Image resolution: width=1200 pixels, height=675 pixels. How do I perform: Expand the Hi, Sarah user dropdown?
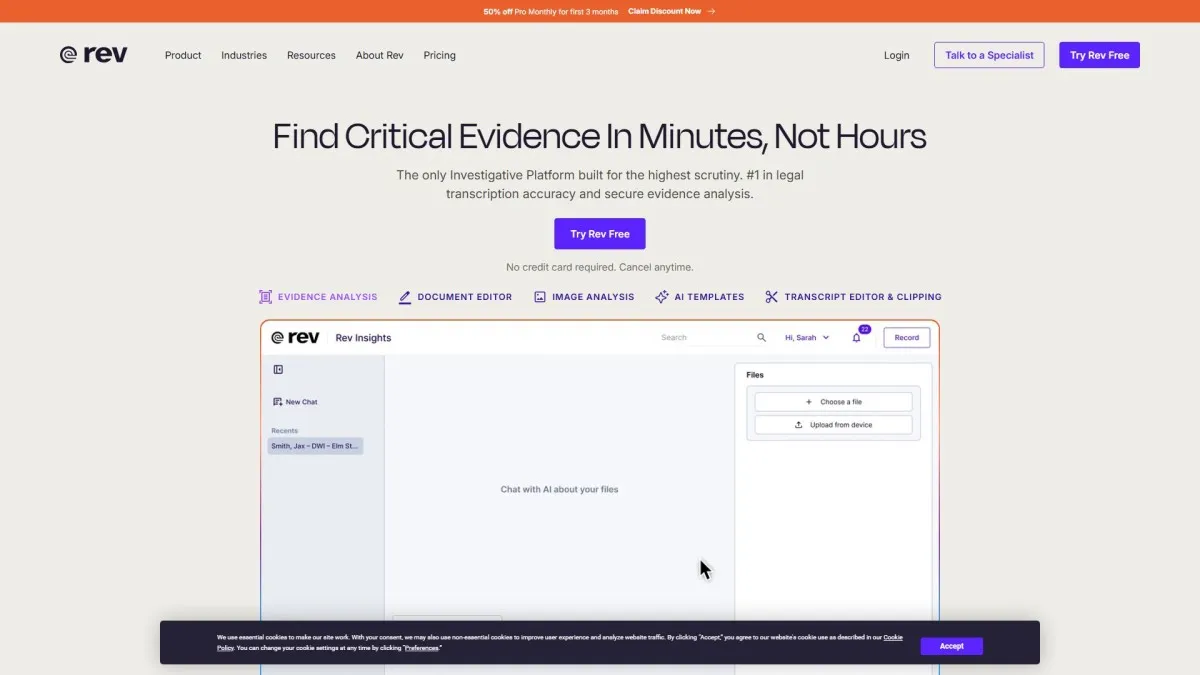(807, 338)
